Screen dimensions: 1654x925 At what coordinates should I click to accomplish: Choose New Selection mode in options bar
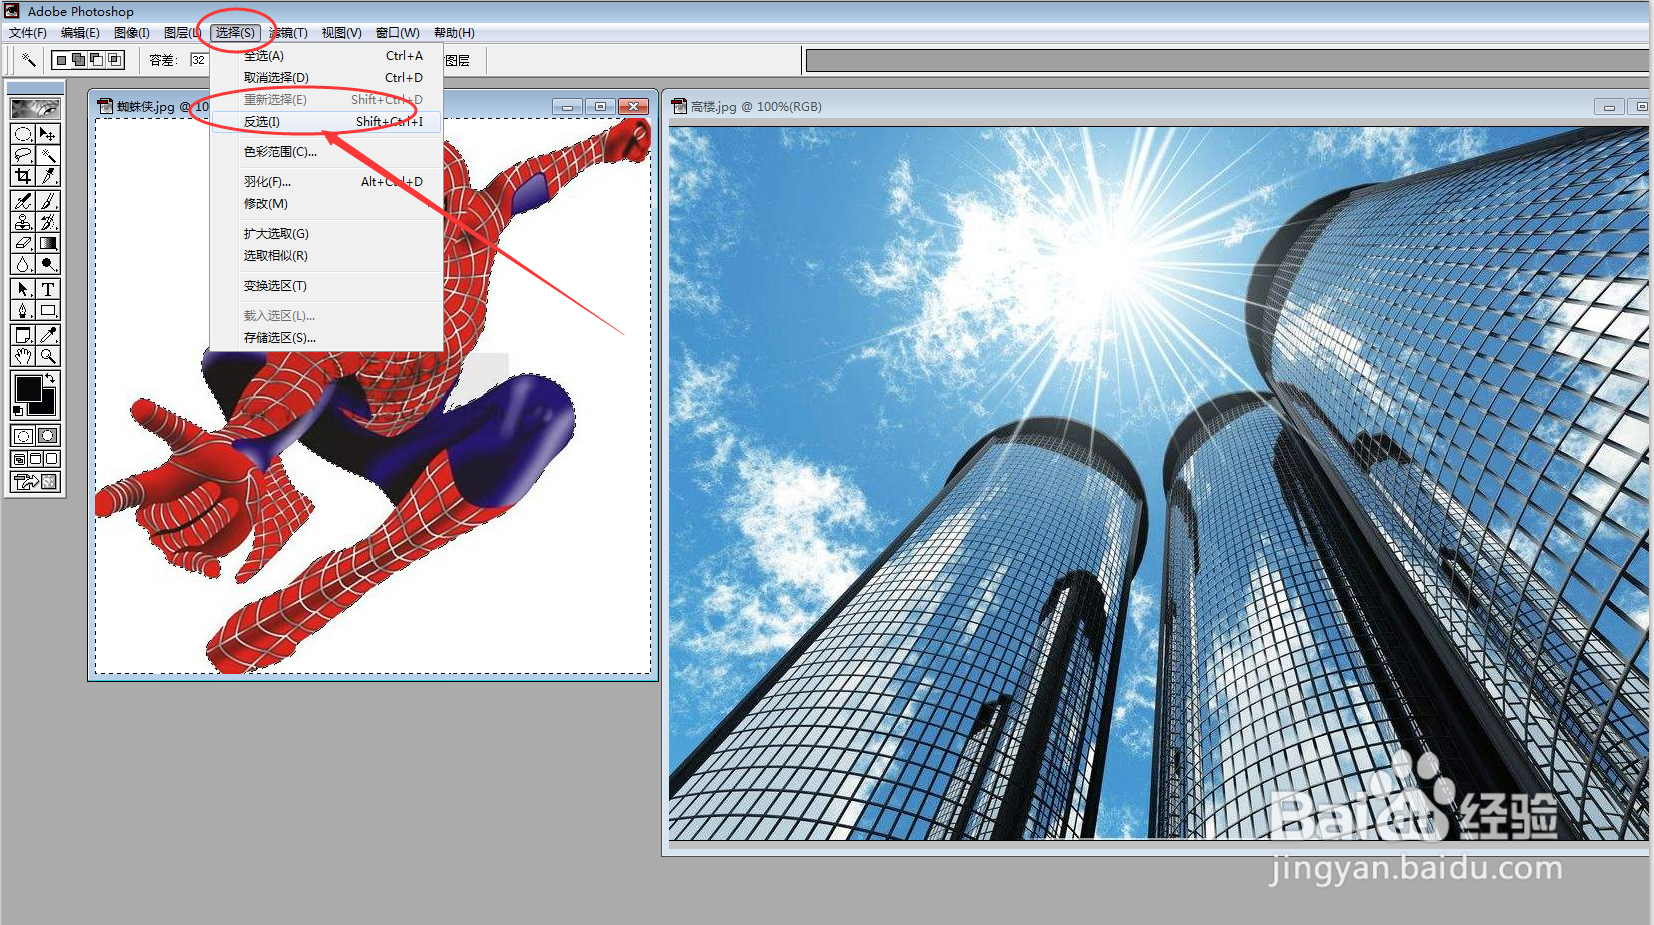pyautogui.click(x=61, y=60)
